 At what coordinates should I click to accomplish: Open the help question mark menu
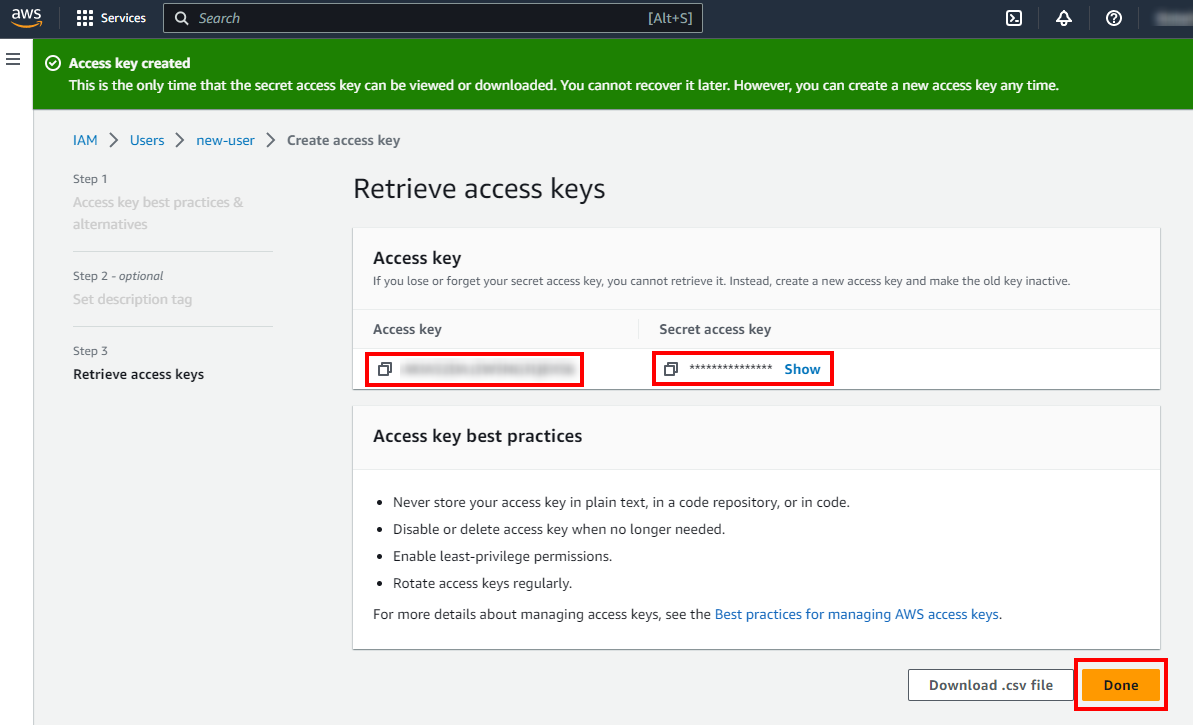(1114, 18)
